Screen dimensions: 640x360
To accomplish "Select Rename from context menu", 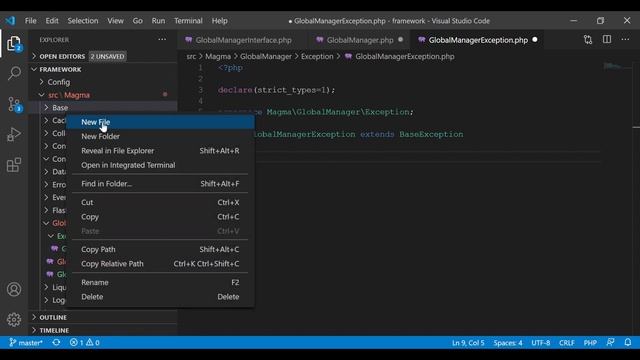I will pos(160,282).
